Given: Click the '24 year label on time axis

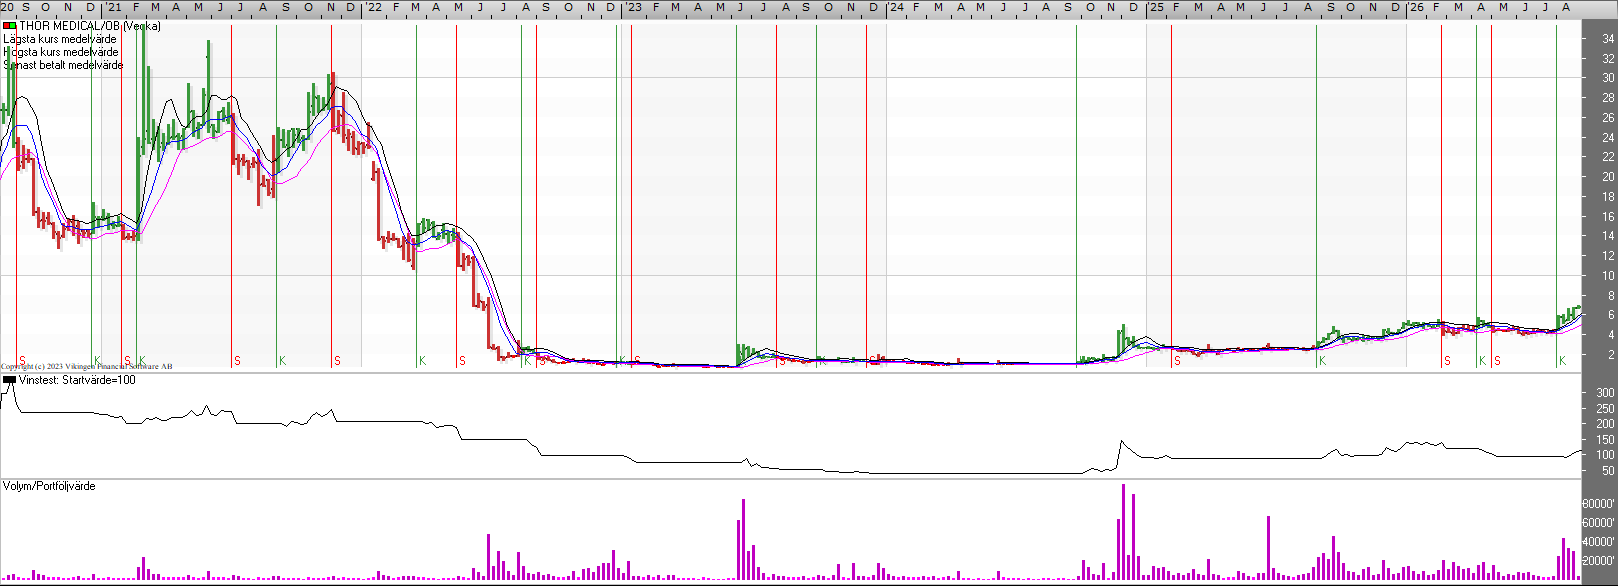Looking at the screenshot, I should 896,7.
